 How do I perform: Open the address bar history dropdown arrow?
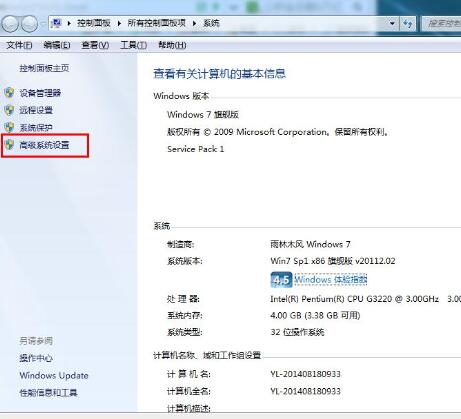pyautogui.click(x=392, y=23)
